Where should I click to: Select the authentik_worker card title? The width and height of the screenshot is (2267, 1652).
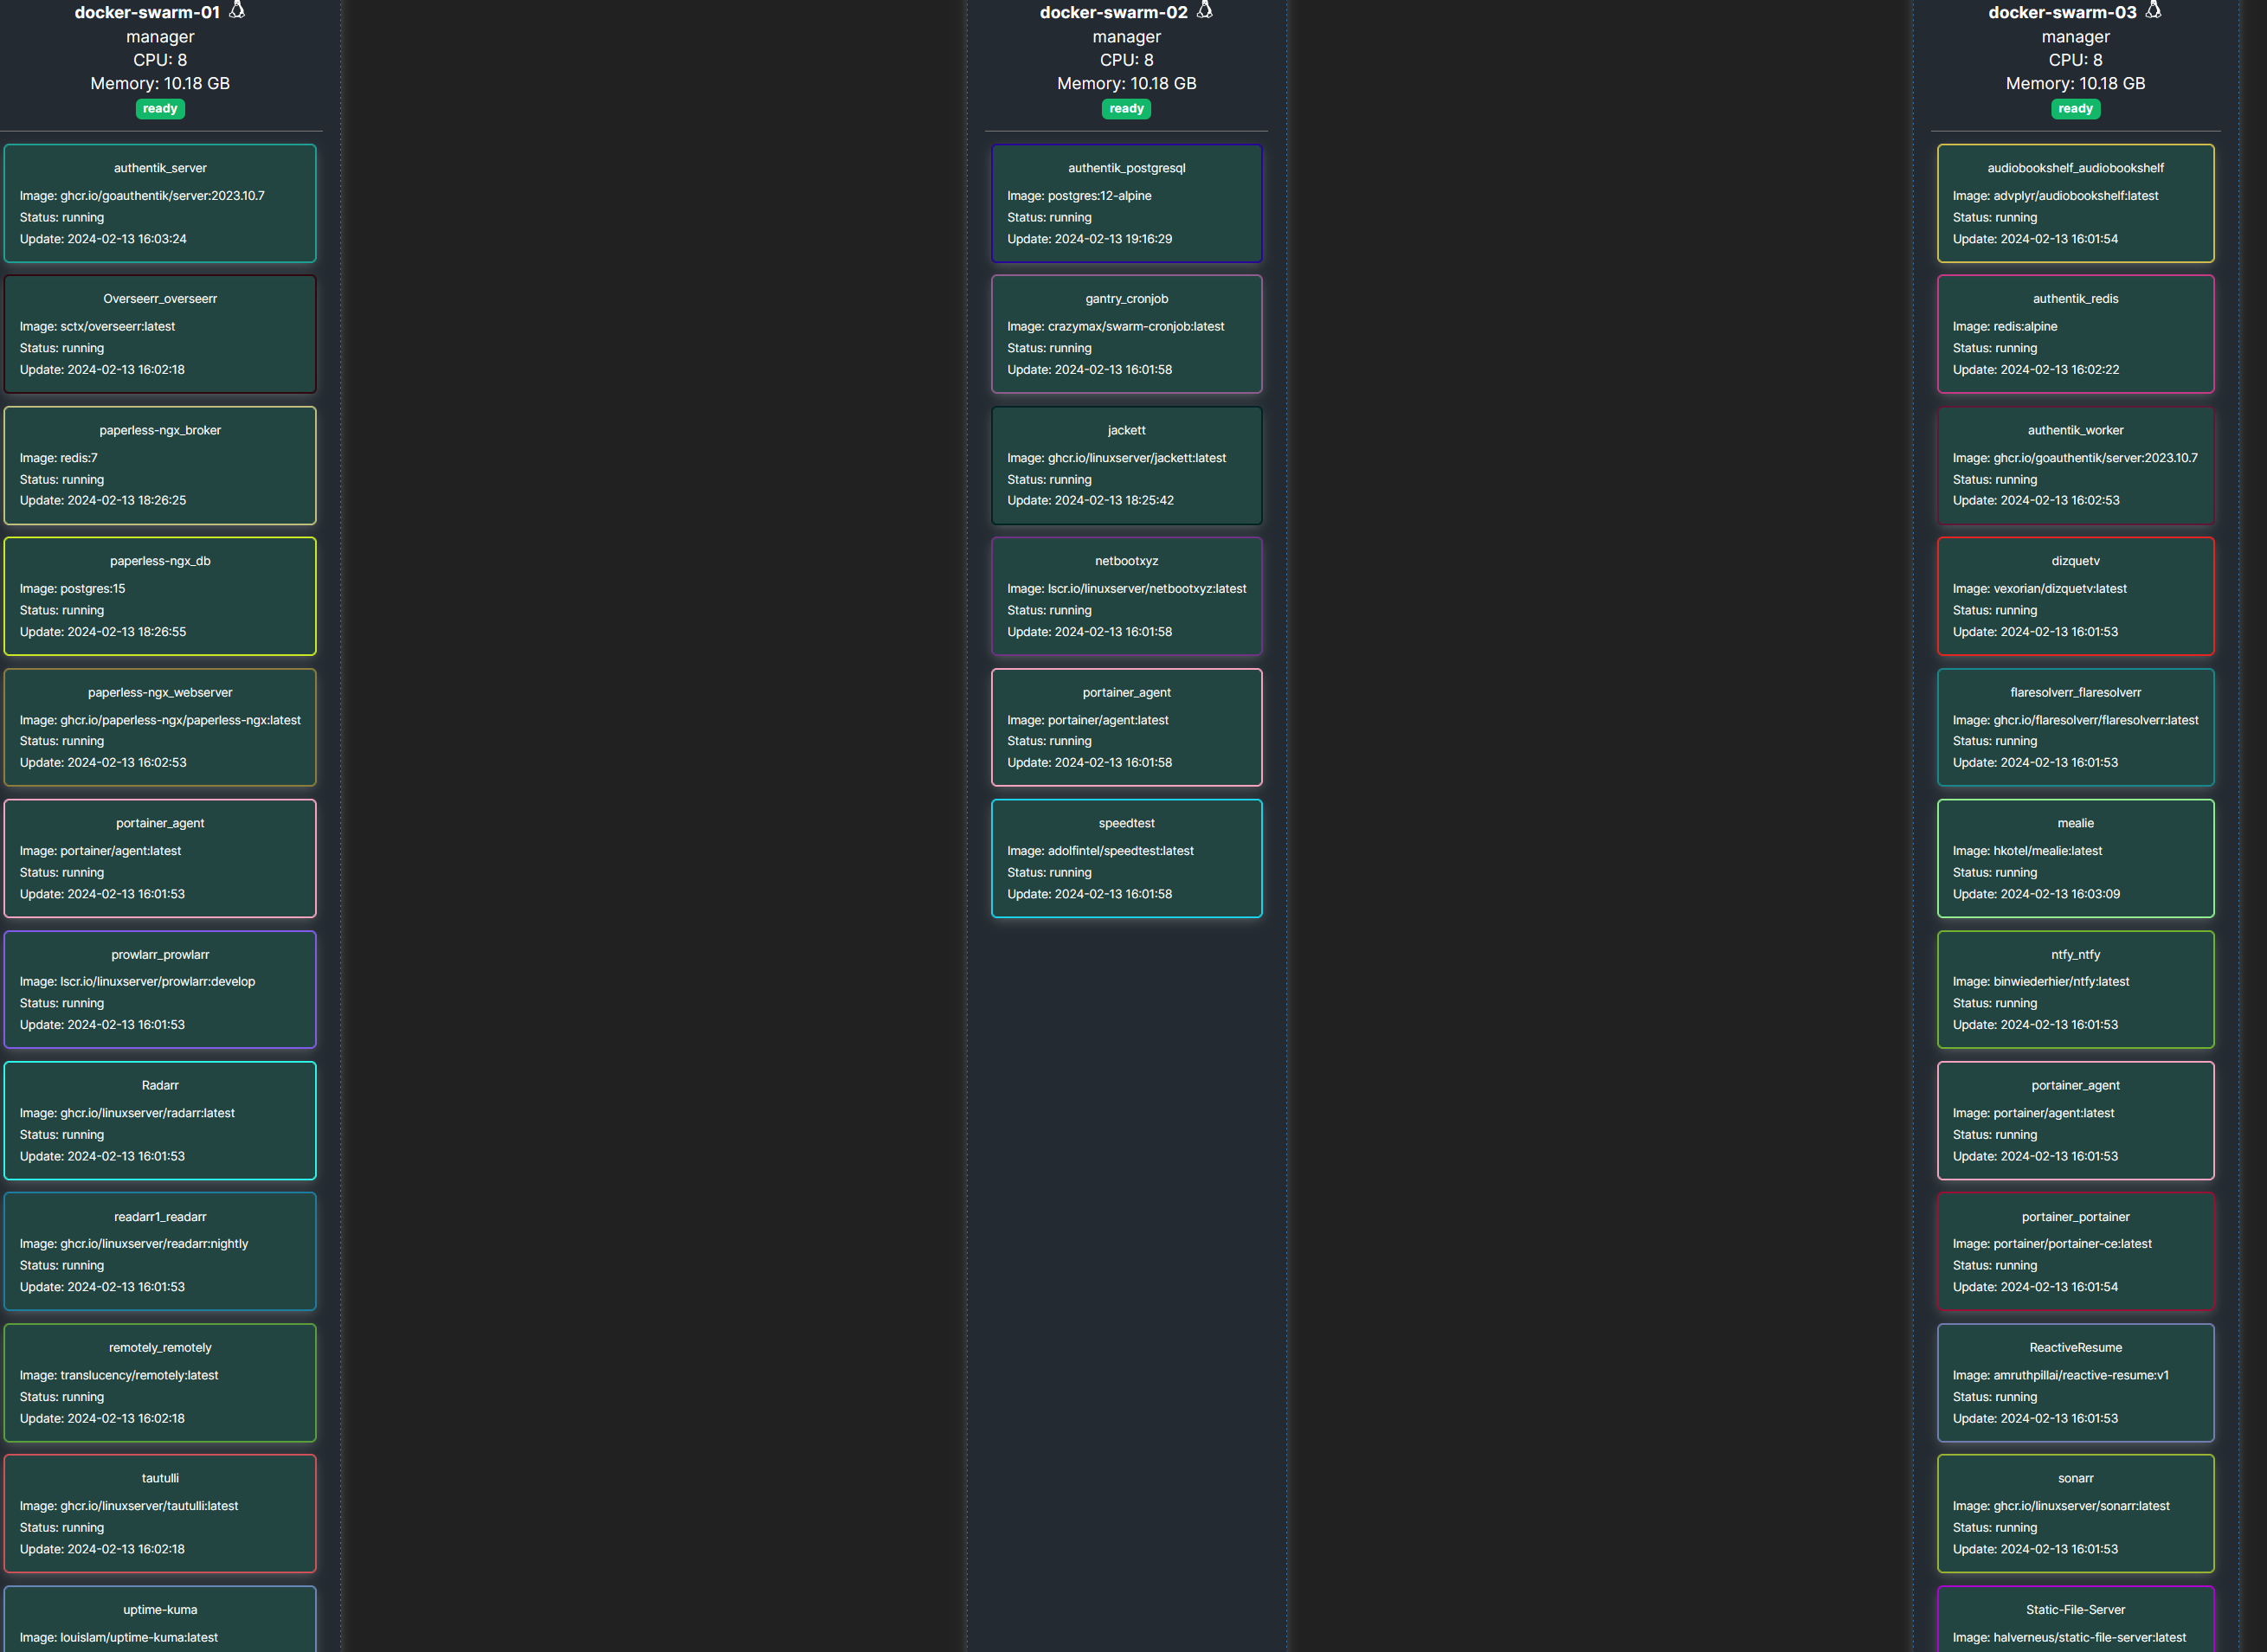tap(2075, 430)
